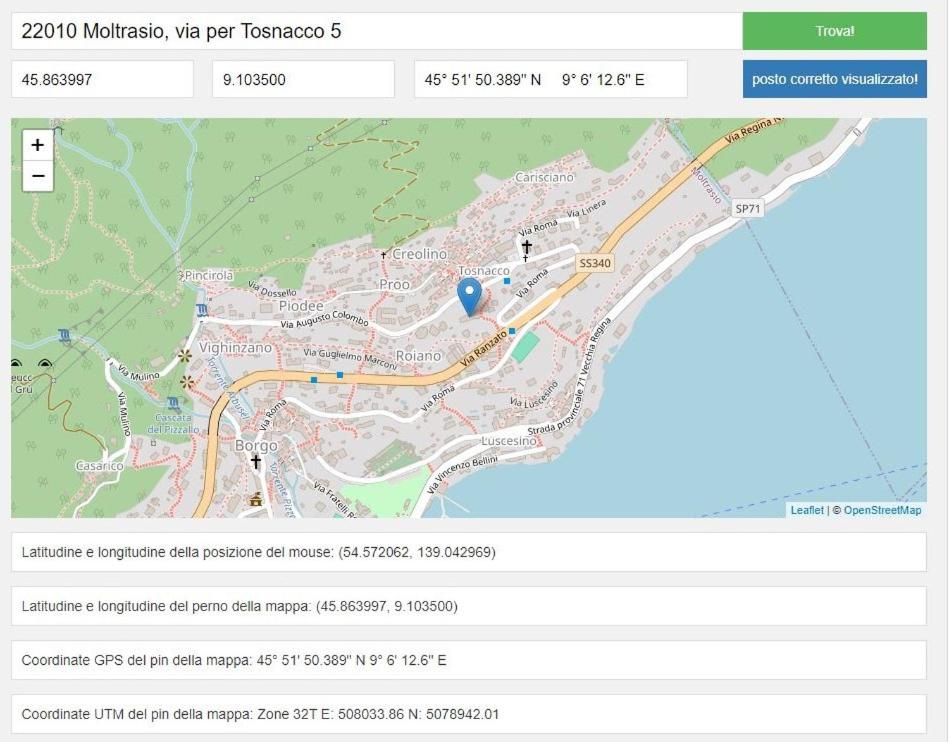
Task: Open the OpenStreetMap attribution link
Action: [x=882, y=510]
